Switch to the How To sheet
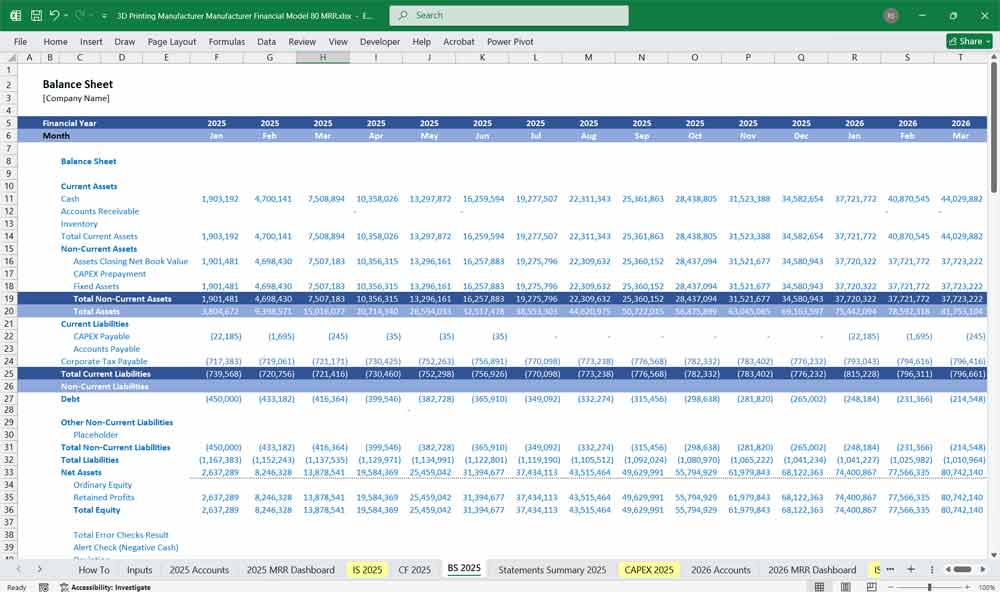The width and height of the screenshot is (1000, 592). tap(94, 570)
